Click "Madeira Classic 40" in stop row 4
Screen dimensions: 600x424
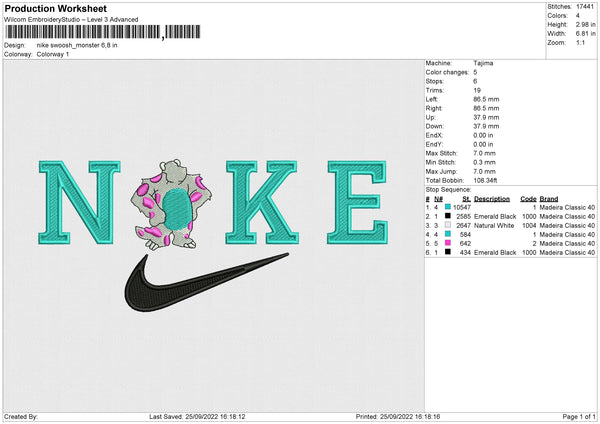[567, 235]
